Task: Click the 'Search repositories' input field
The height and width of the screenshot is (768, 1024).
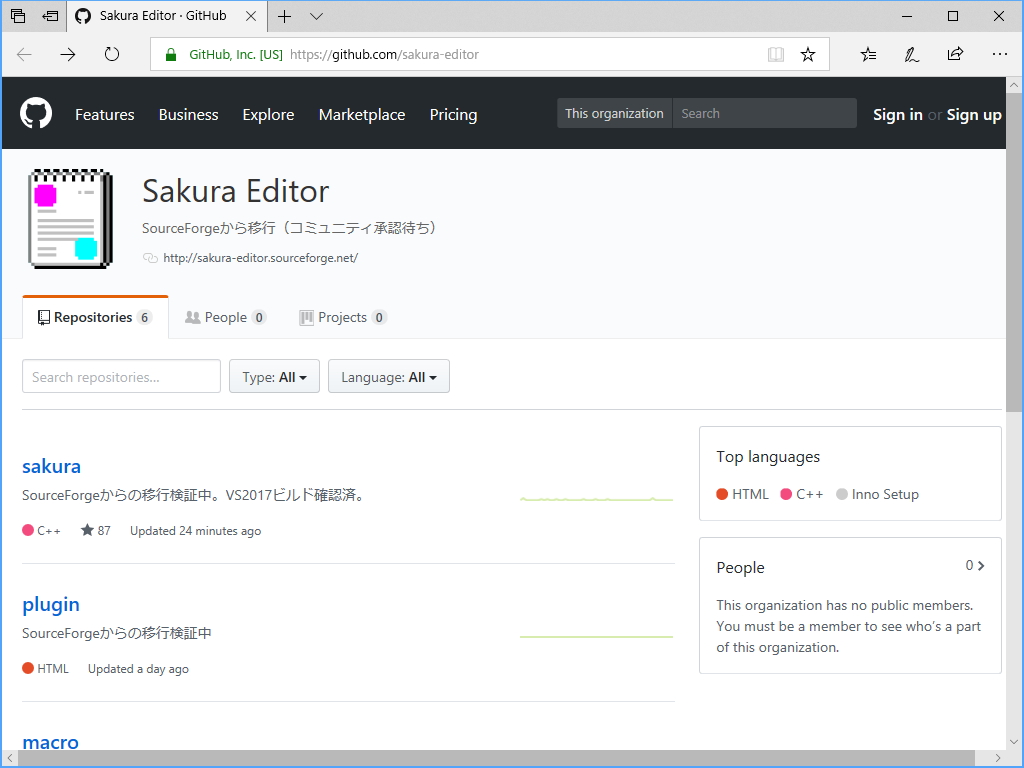Action: point(120,377)
